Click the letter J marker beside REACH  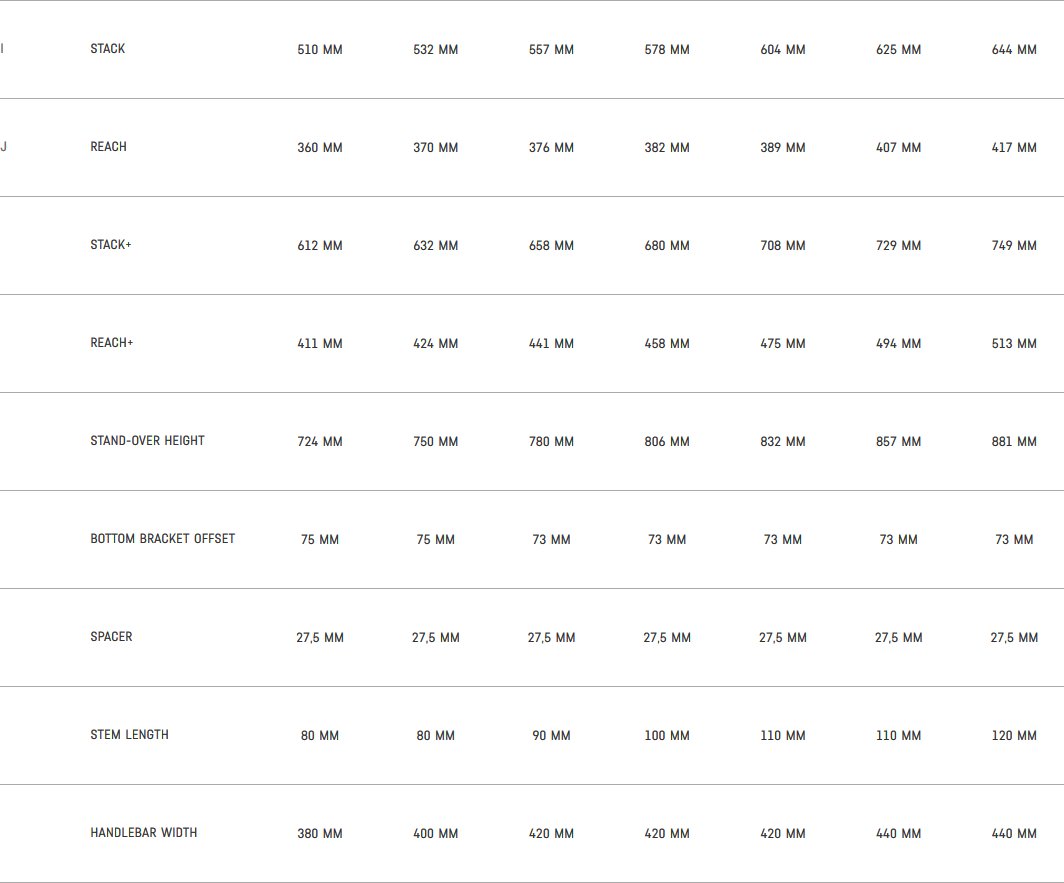point(4,147)
